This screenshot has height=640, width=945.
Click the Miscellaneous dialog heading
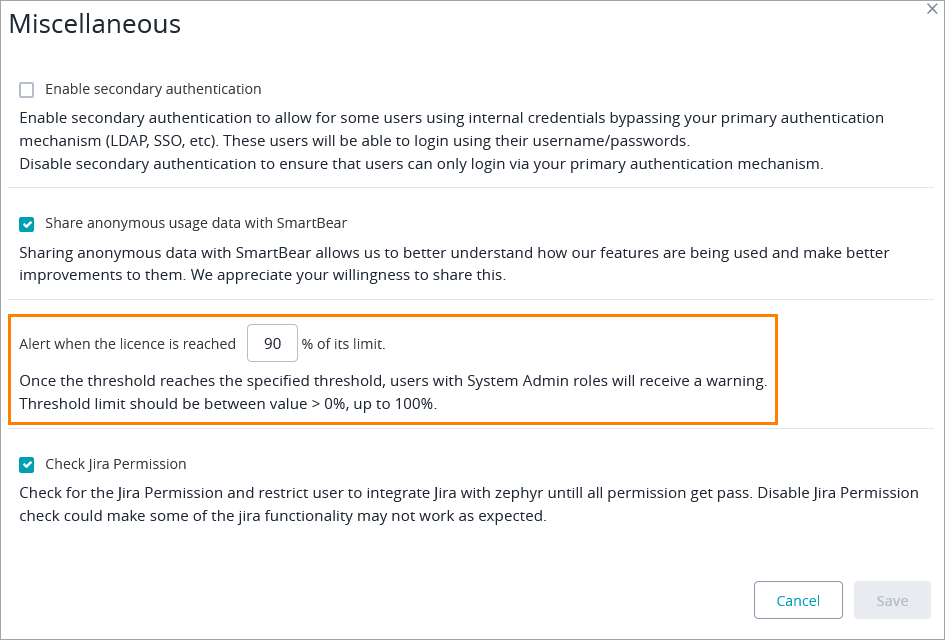95,25
